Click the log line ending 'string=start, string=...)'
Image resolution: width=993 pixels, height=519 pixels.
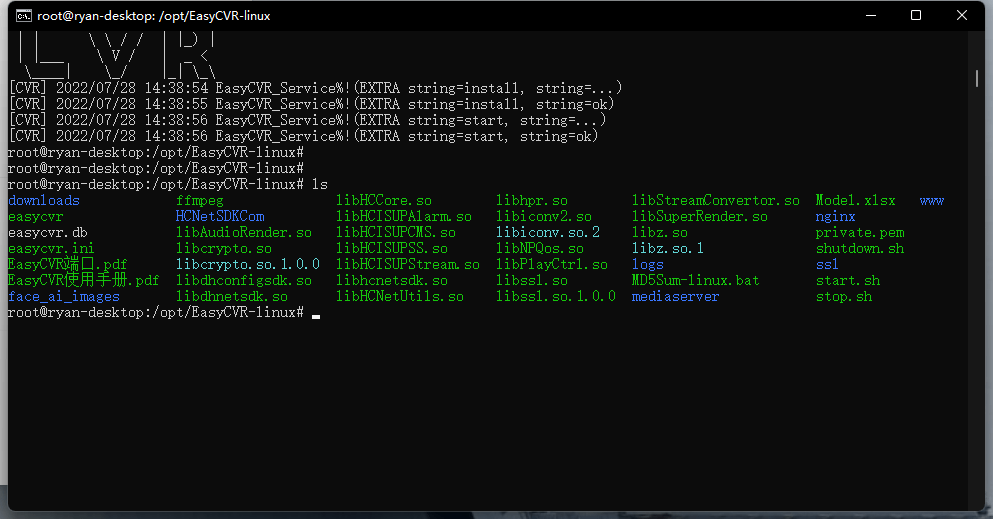(307, 120)
